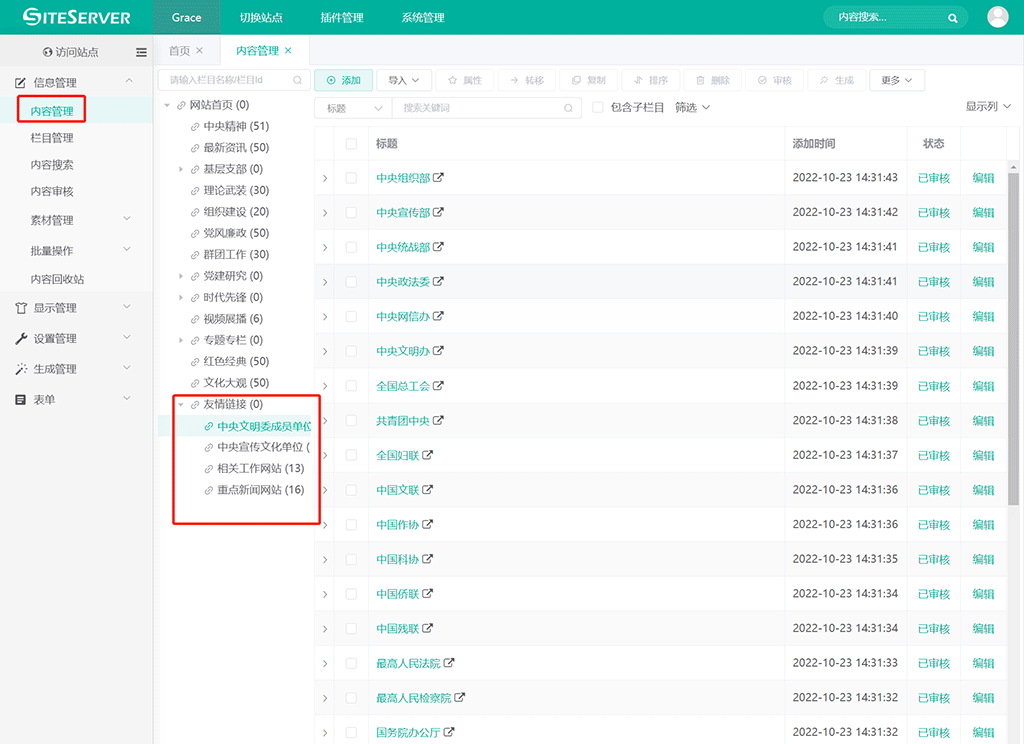
Task: Open 插件管理 in top menu
Action: [343, 18]
